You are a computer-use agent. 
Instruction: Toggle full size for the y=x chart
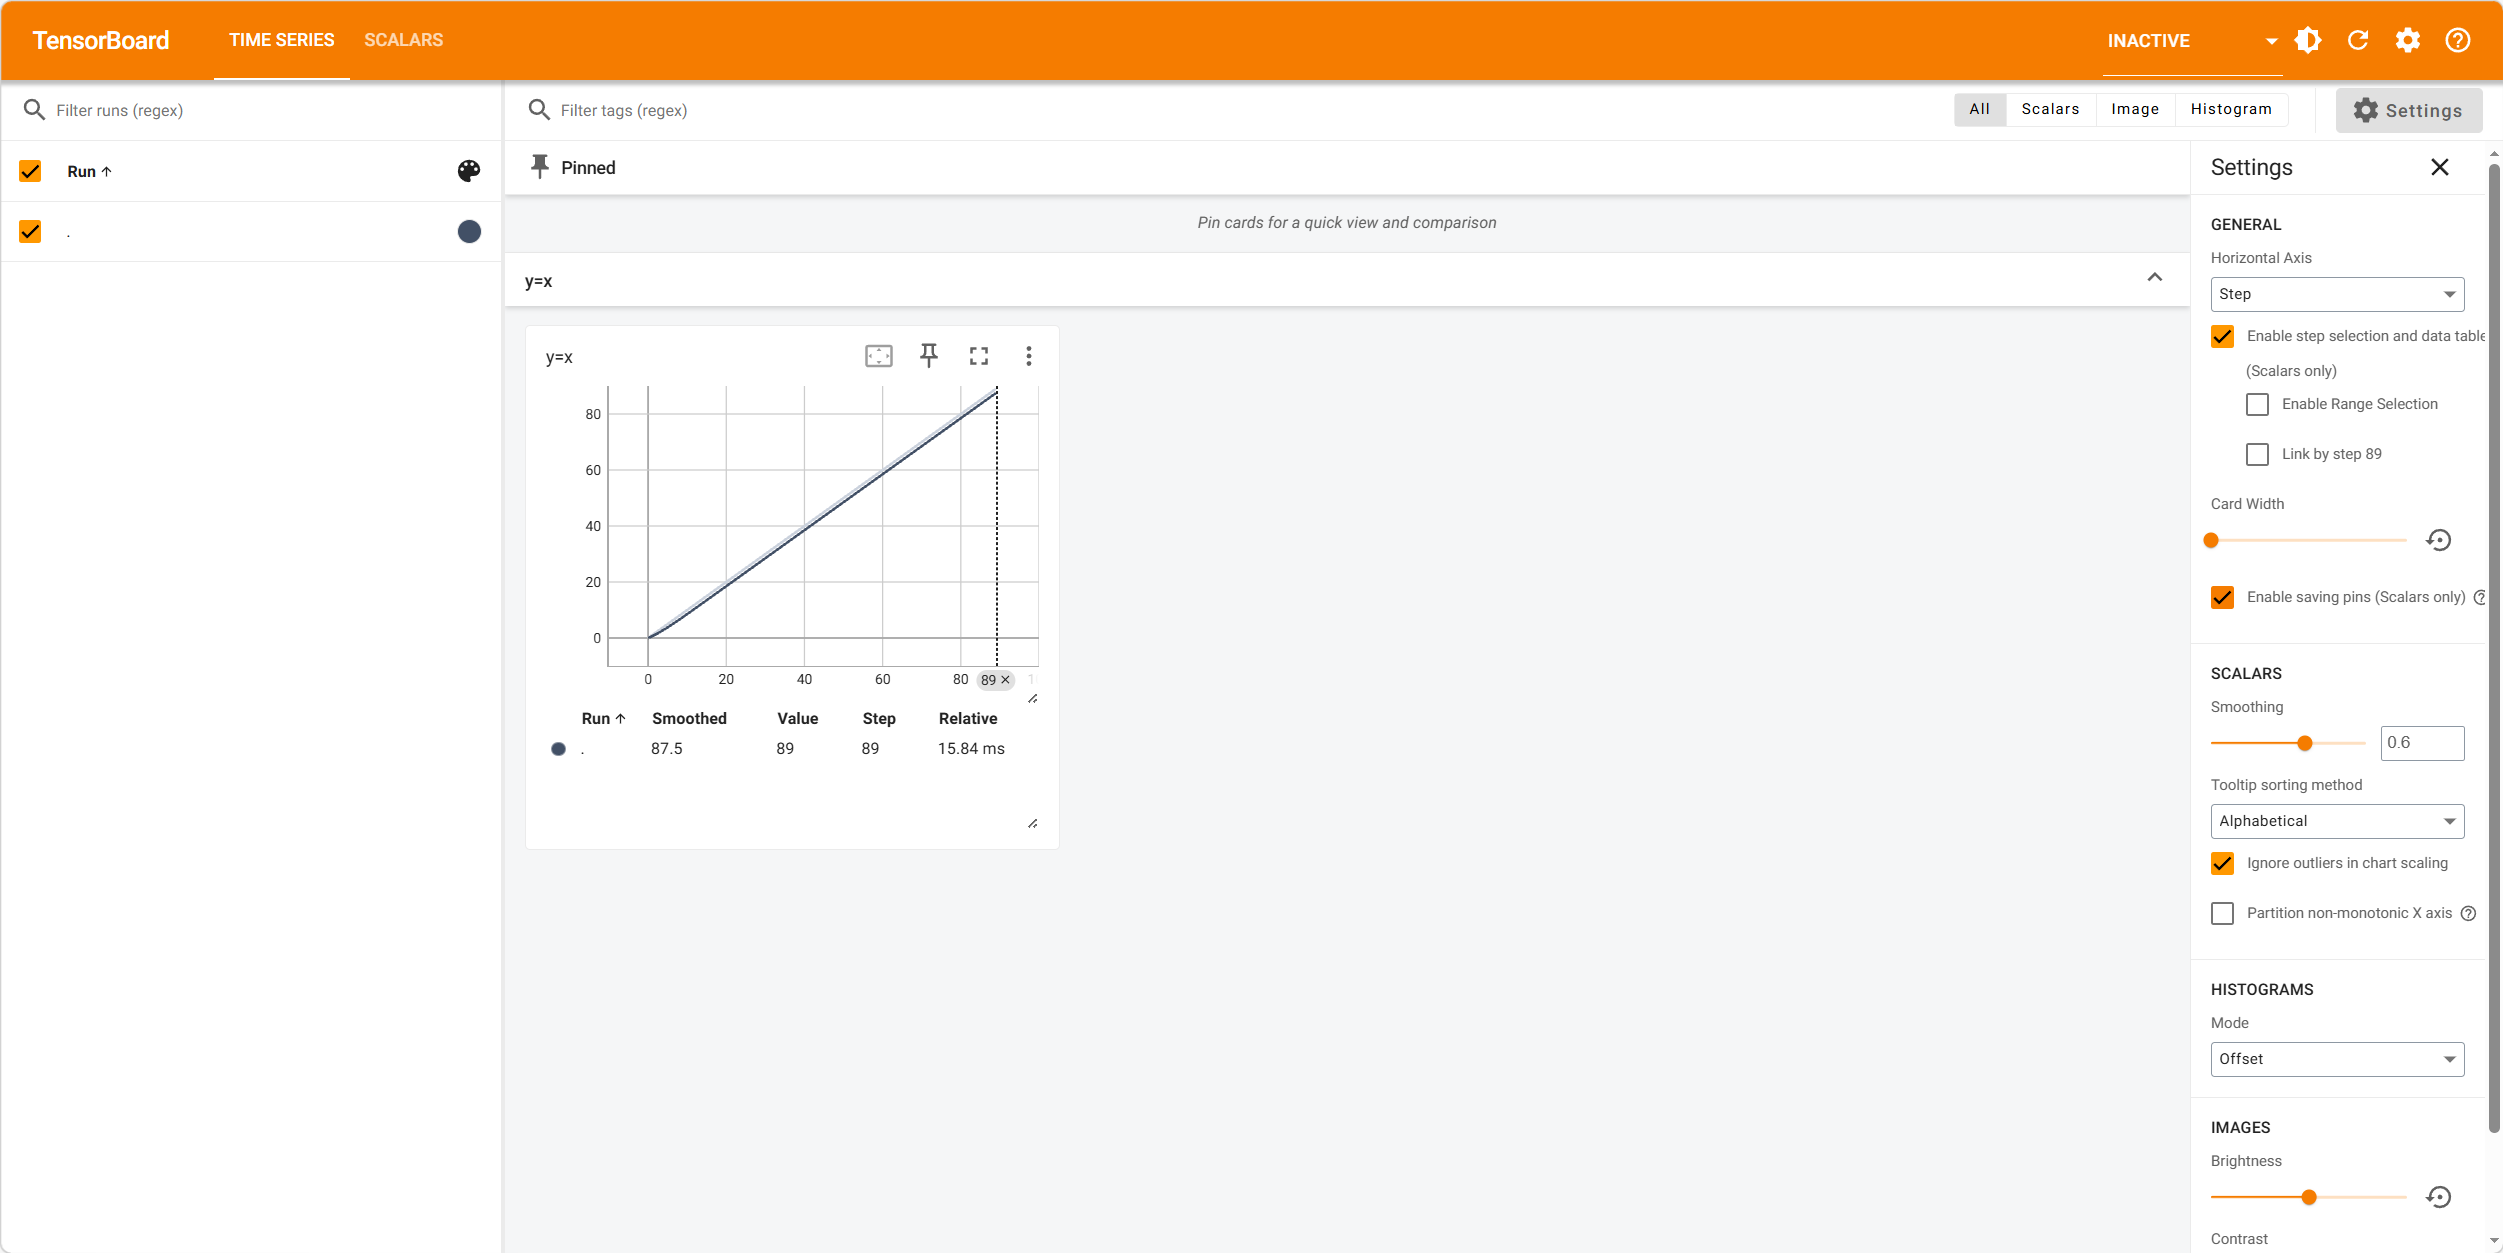click(x=978, y=356)
